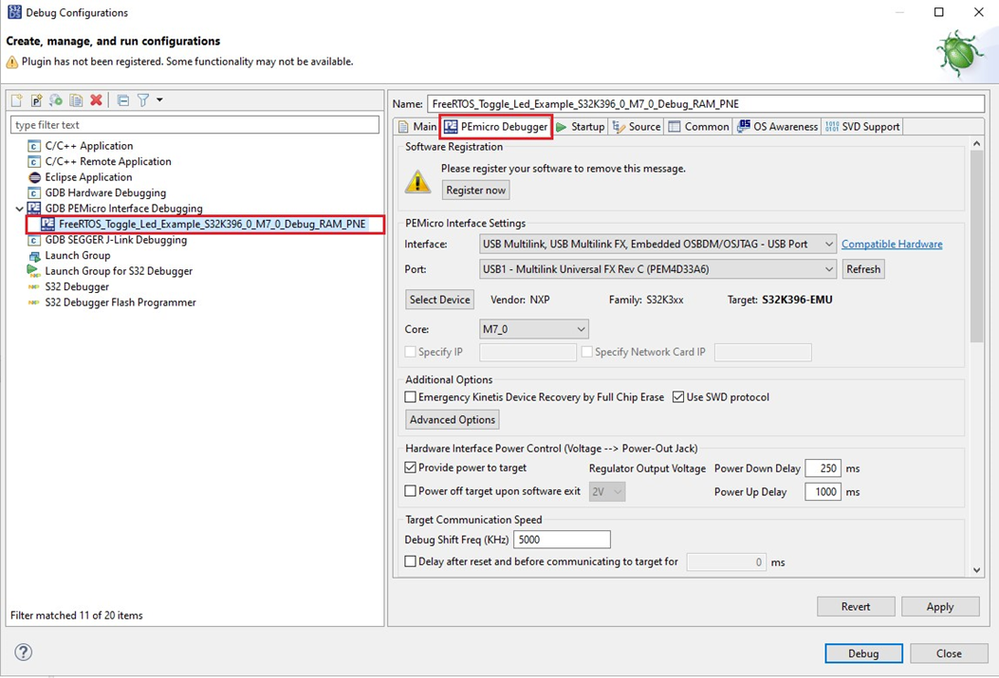The image size is (999, 678).
Task: Click the type filter text field
Action: [195, 125]
